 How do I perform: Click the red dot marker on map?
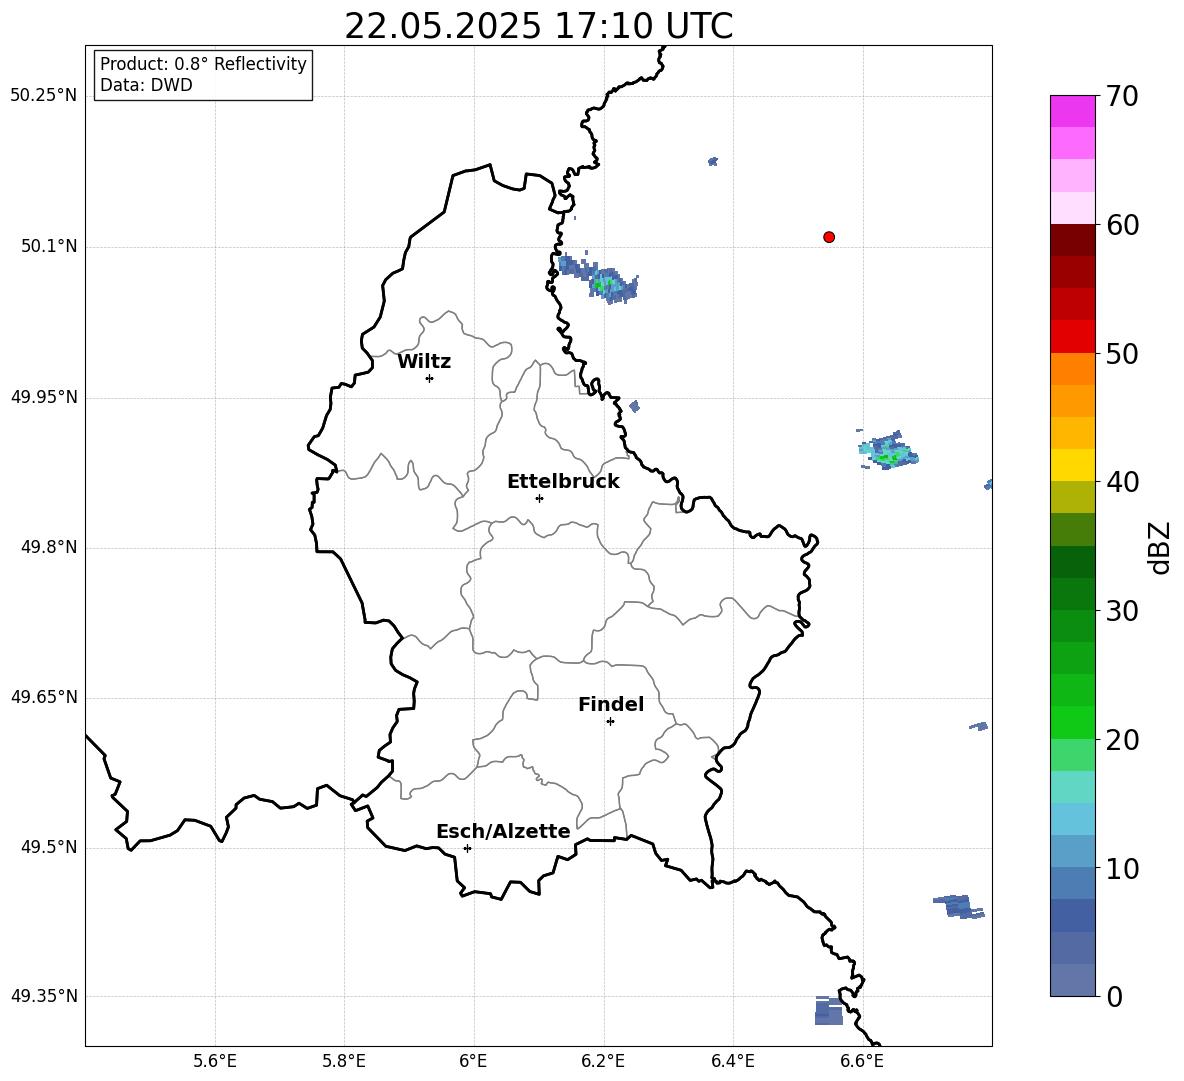click(829, 237)
